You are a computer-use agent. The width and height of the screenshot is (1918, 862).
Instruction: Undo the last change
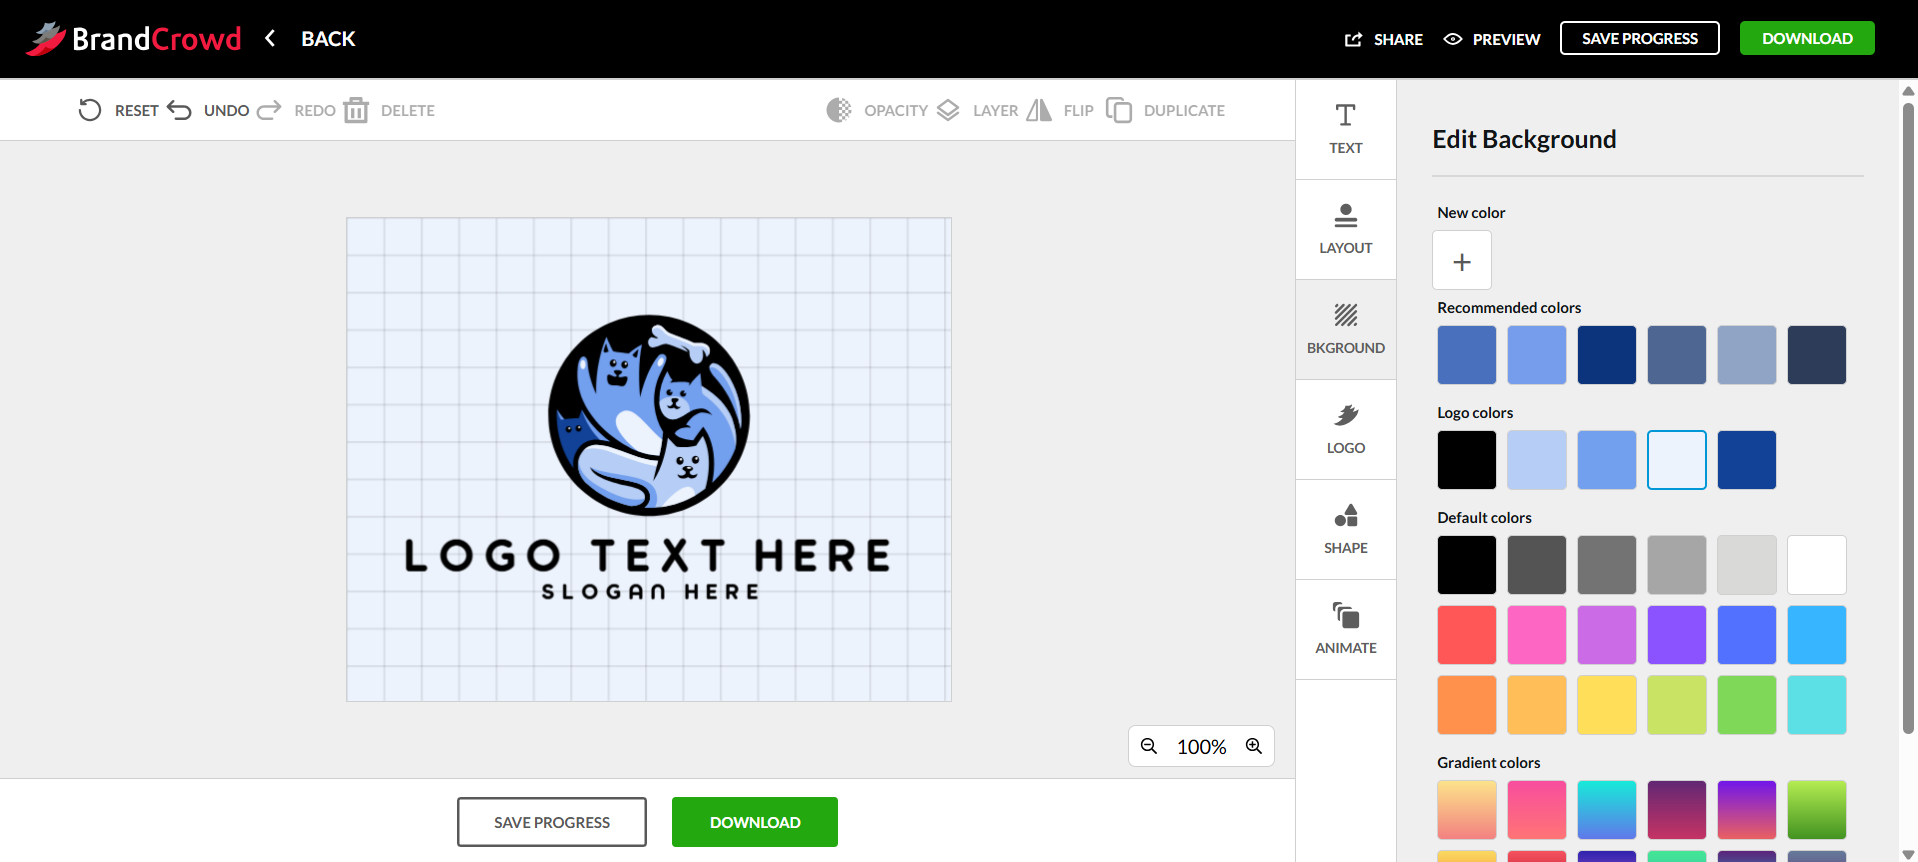(x=208, y=110)
